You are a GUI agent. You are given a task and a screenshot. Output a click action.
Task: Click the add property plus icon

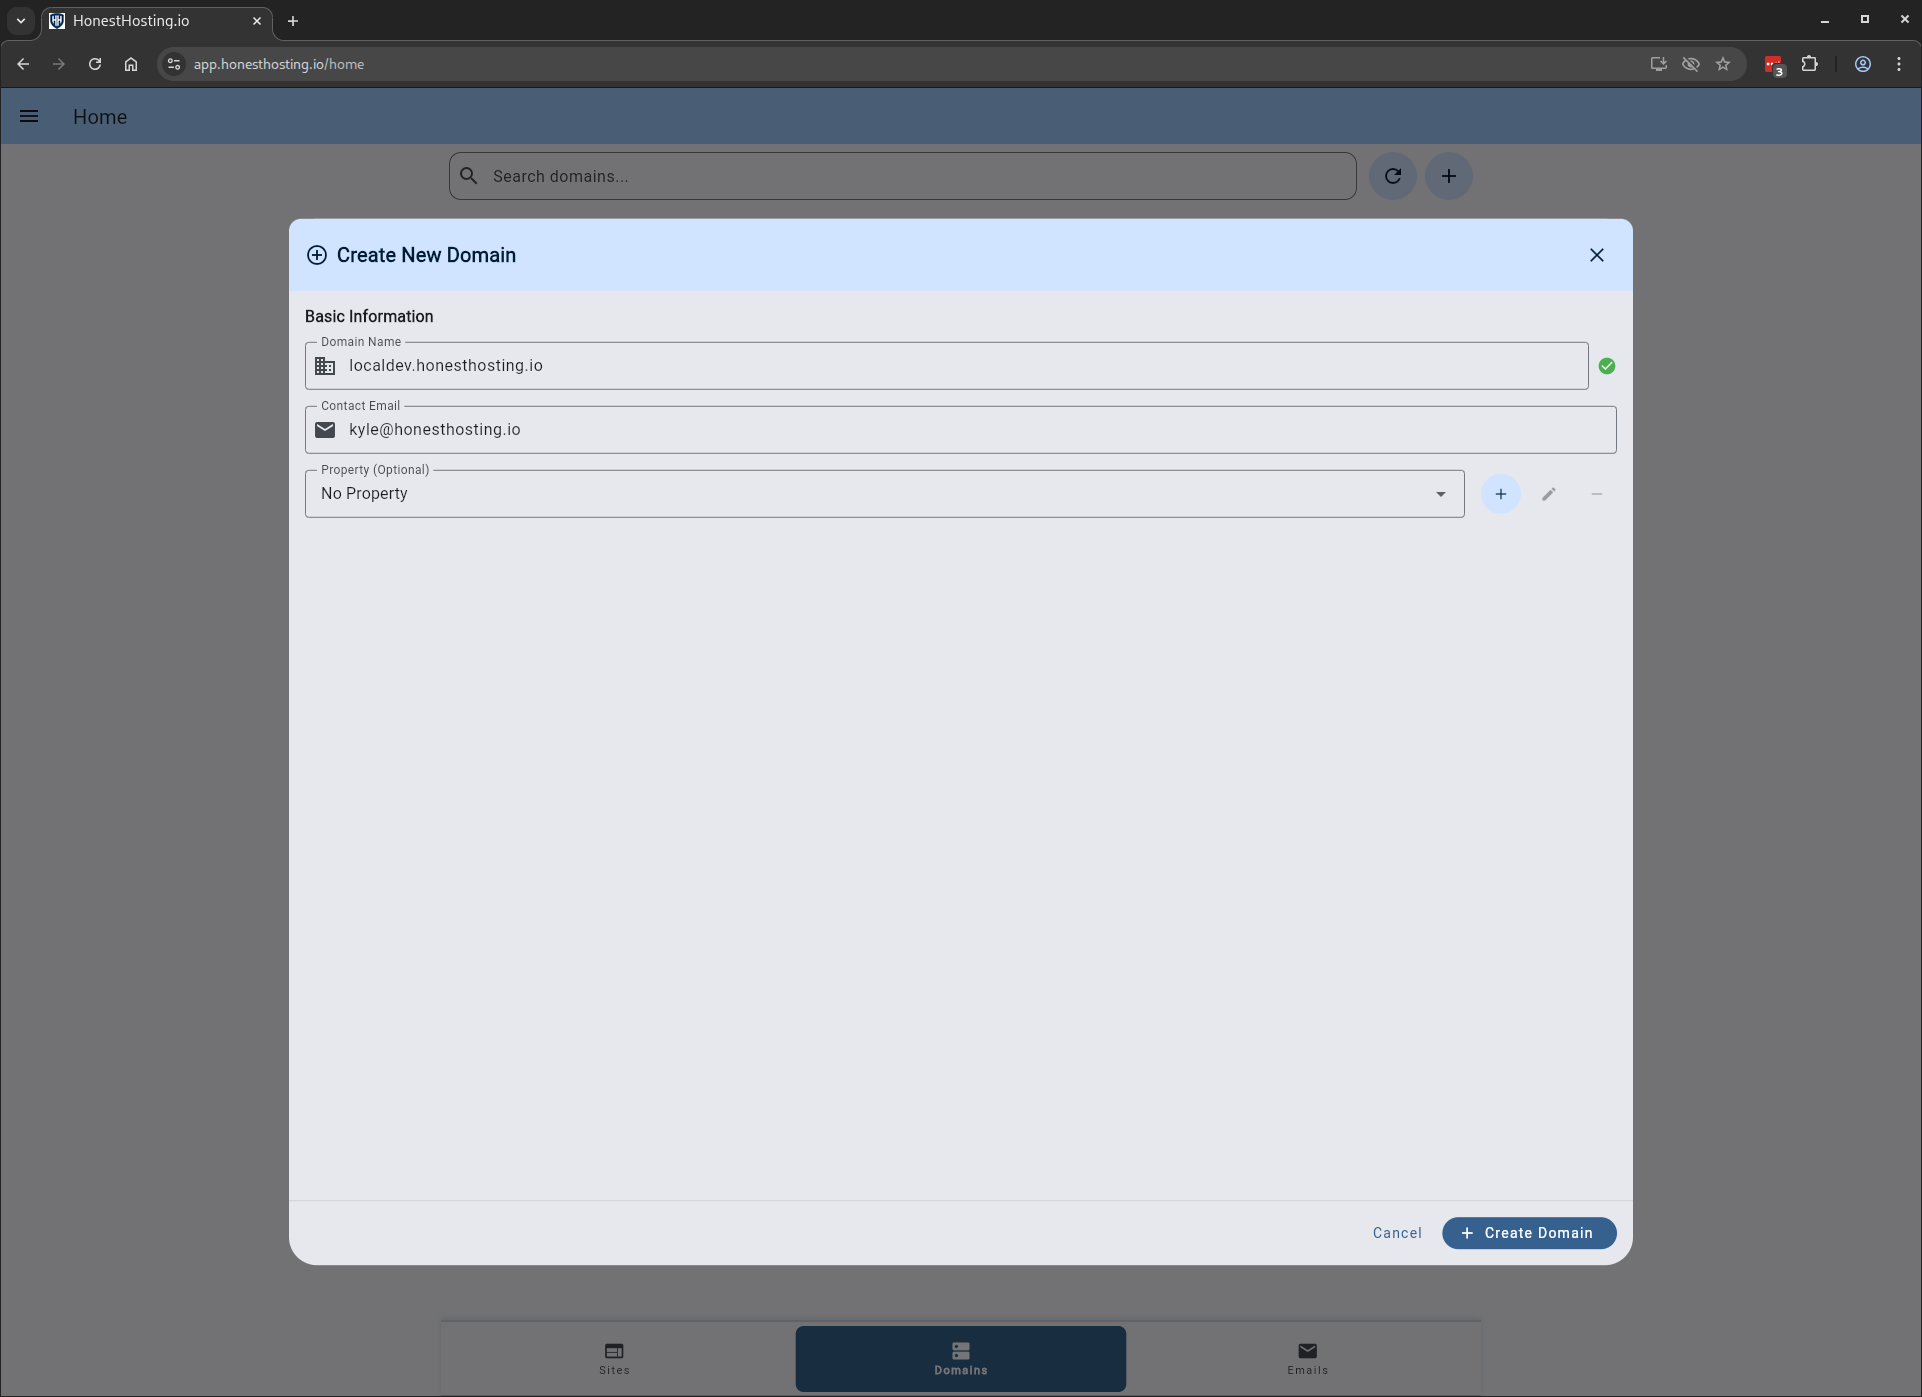(x=1500, y=494)
